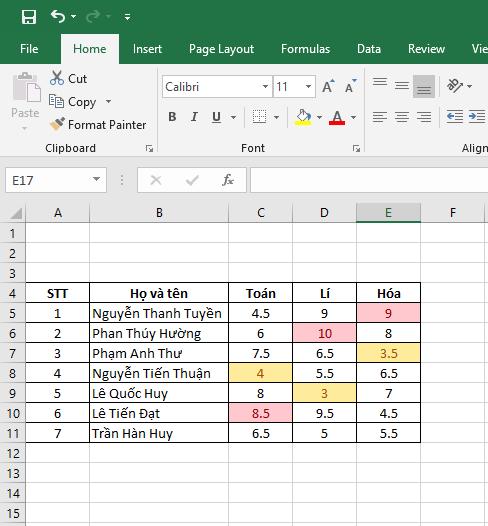Open Font settings dialog launcher
This screenshot has height=526, width=488.
(x=356, y=149)
